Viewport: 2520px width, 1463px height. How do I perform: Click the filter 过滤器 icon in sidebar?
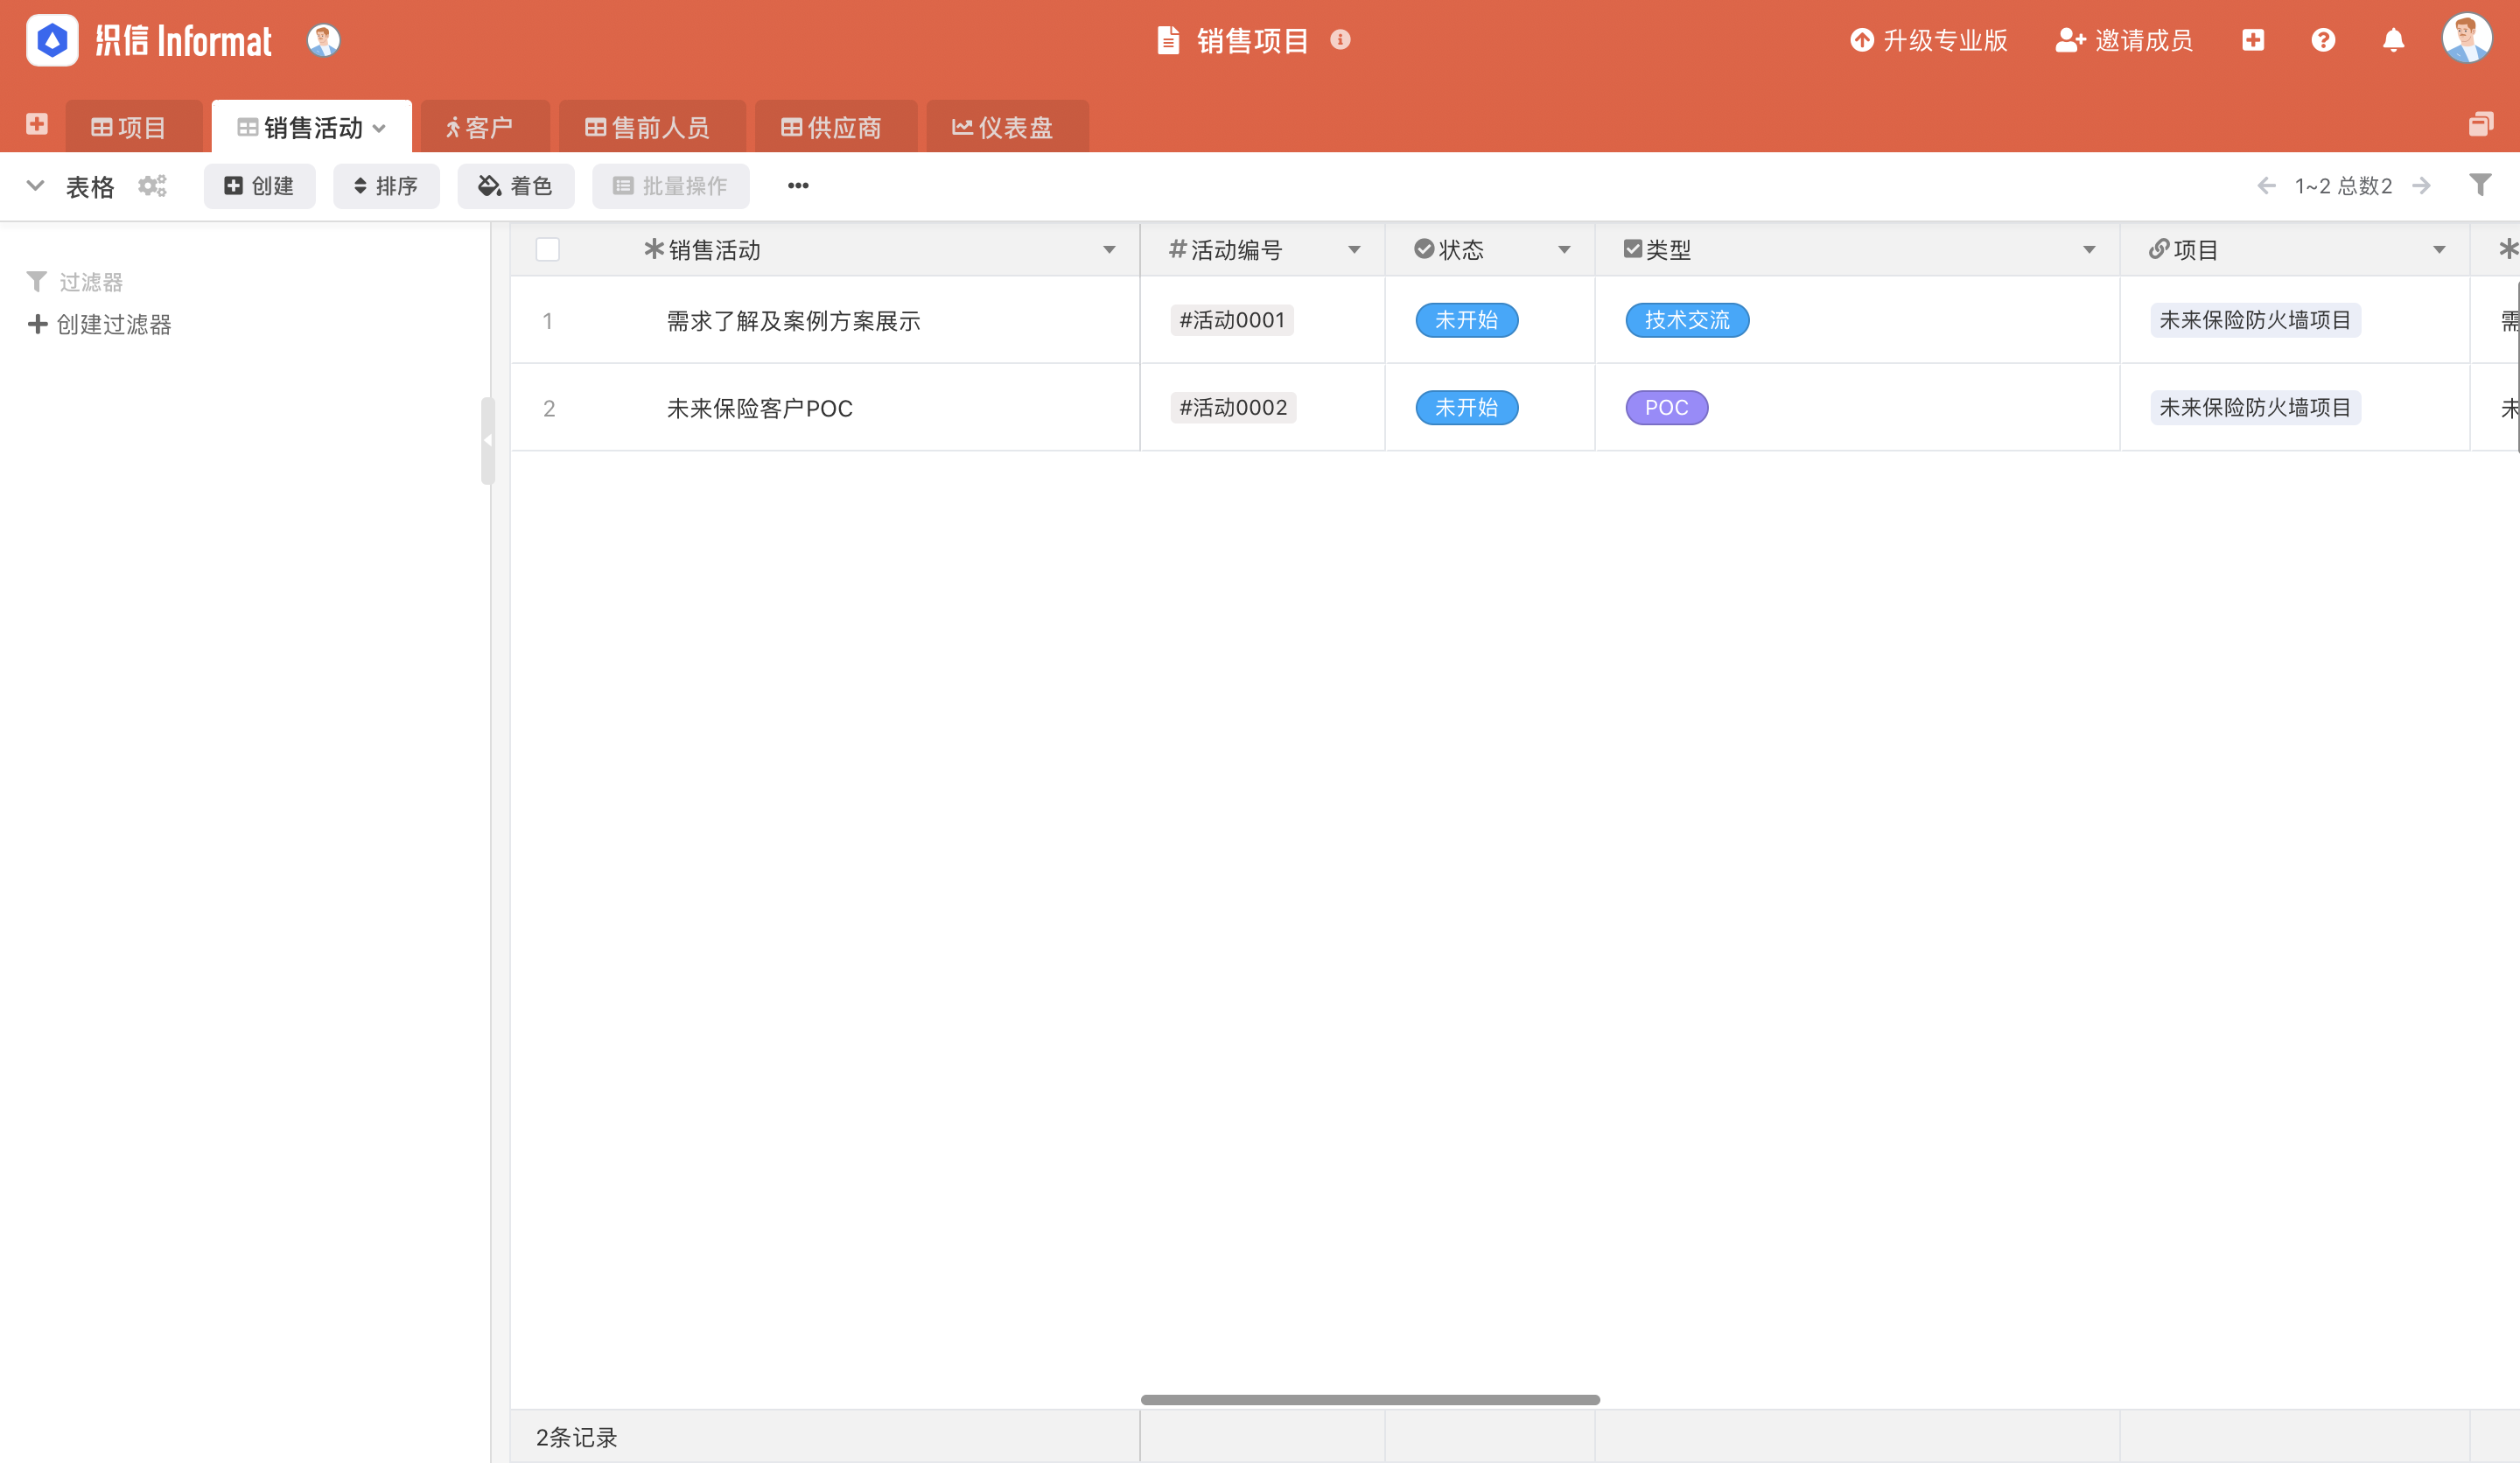(x=37, y=281)
